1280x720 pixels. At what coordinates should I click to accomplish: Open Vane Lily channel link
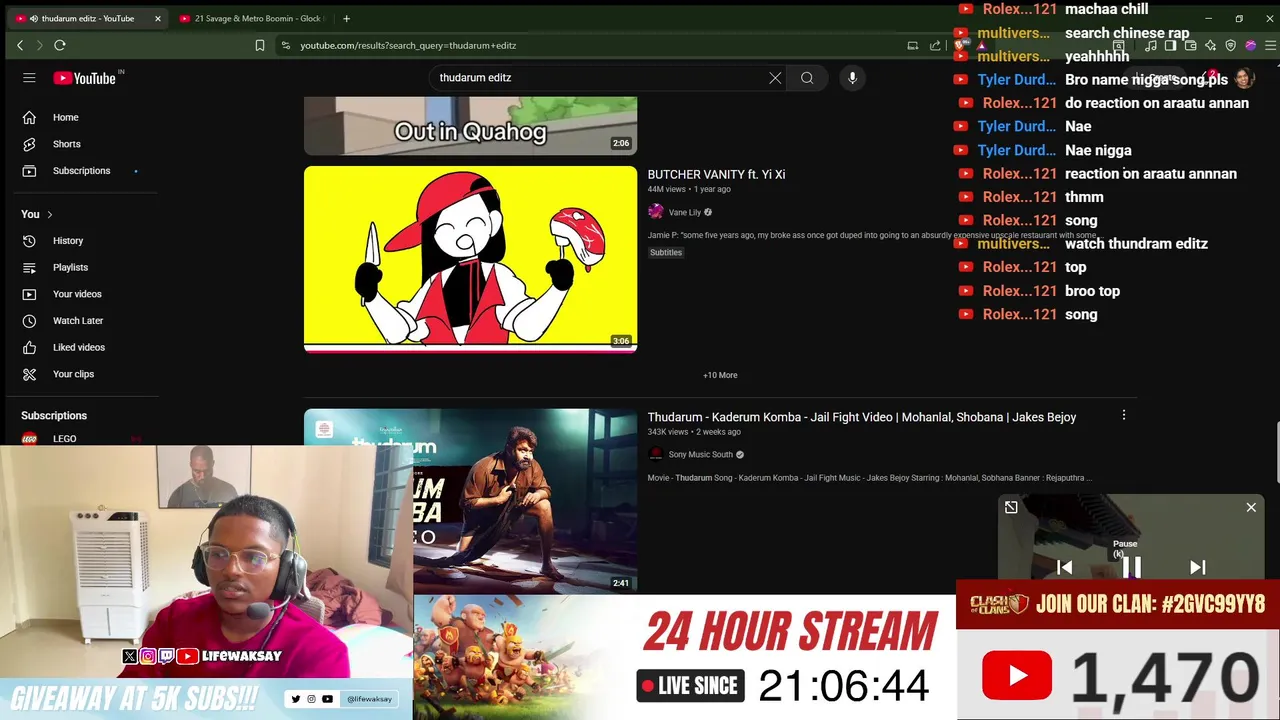(x=685, y=212)
